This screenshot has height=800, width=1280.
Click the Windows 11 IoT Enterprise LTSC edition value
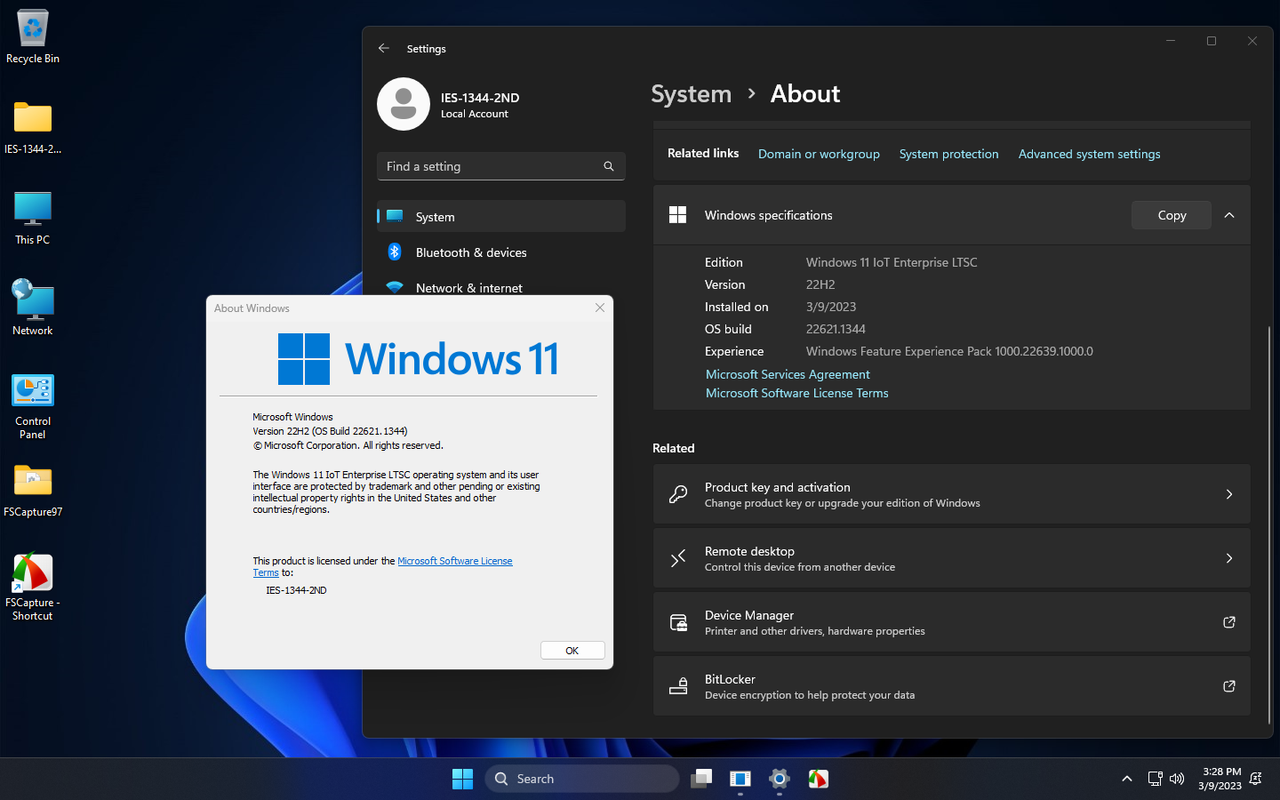click(x=891, y=262)
